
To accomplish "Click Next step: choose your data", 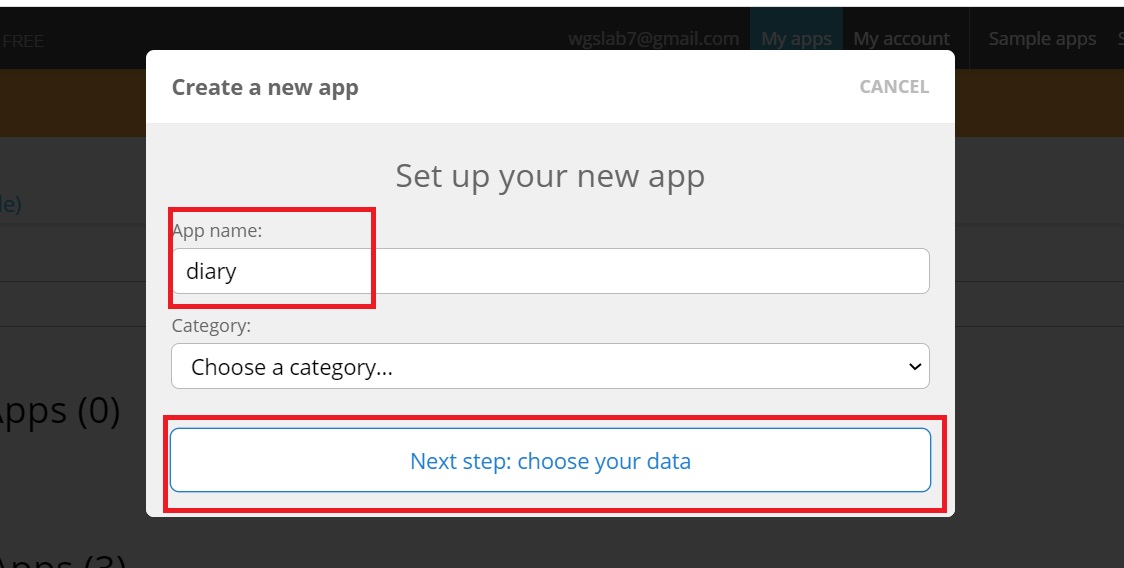I will [551, 460].
